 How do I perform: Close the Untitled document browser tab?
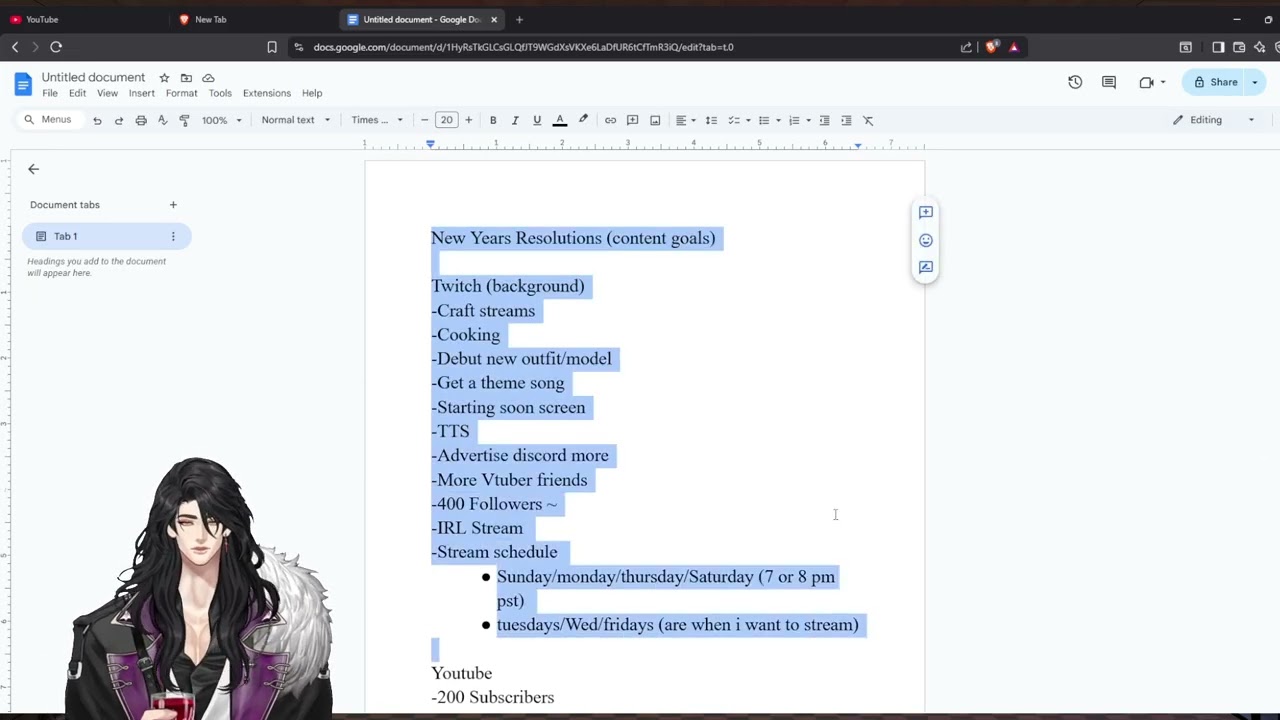494,19
